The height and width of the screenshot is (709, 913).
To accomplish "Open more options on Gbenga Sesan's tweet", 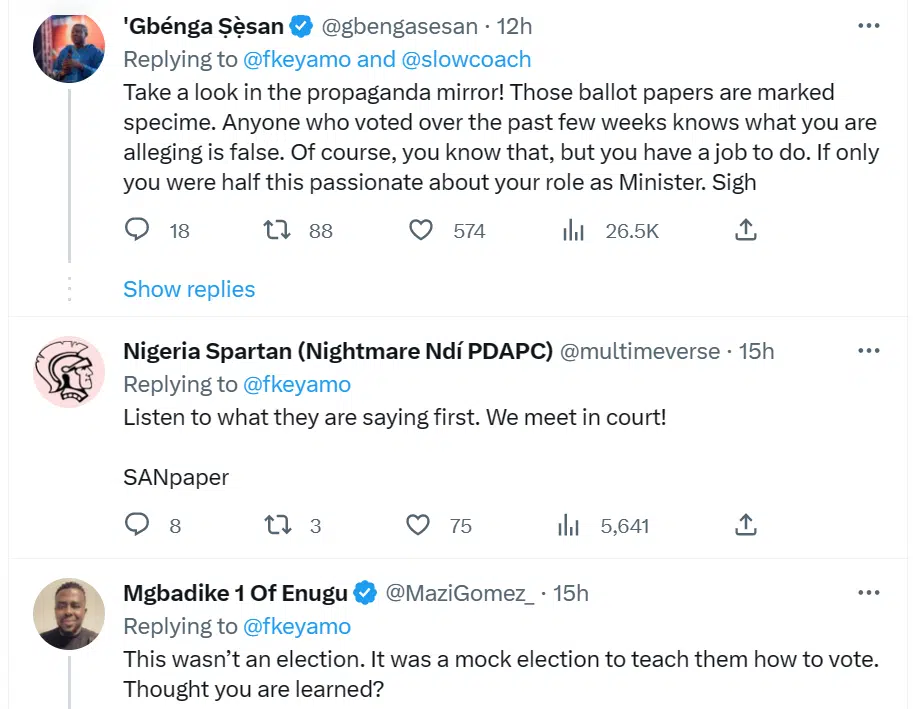I will [869, 24].
